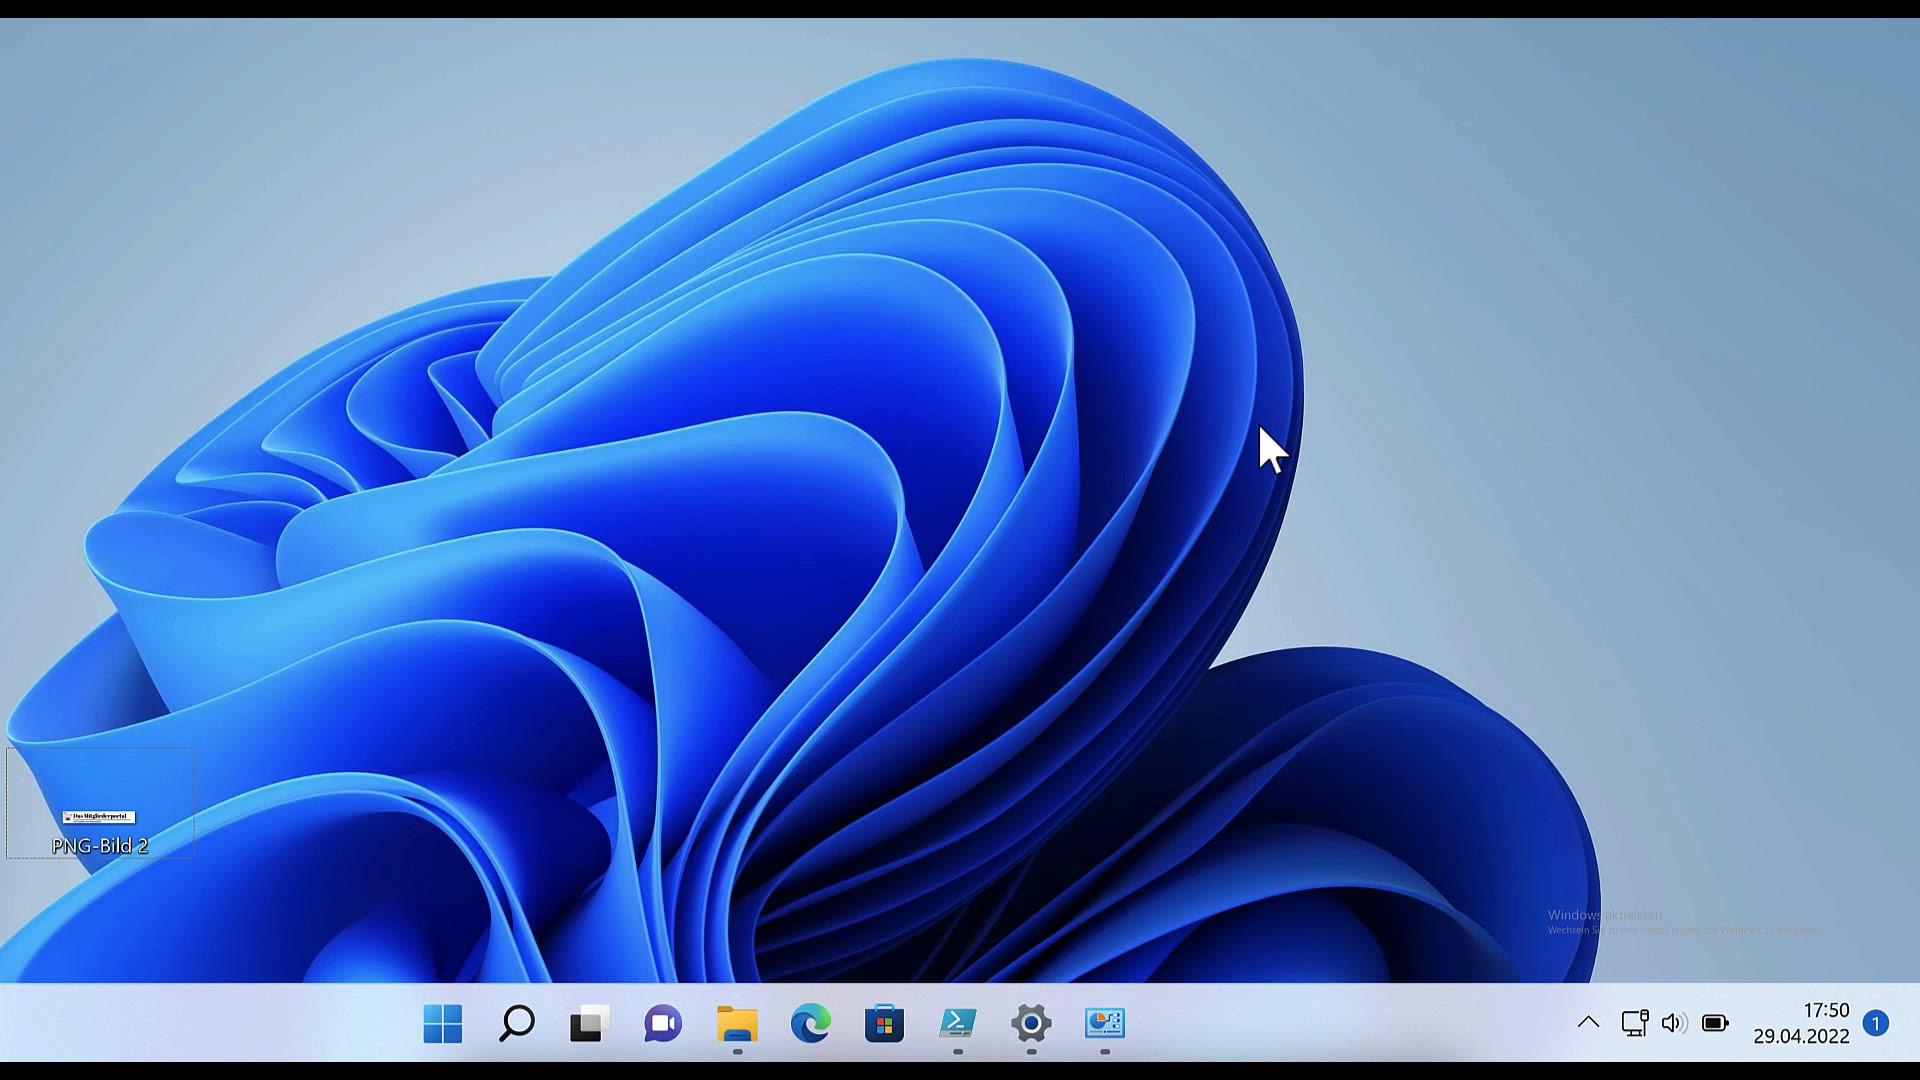Expand hidden system tray icons chevron
This screenshot has height=1080, width=1920.
(1588, 1022)
